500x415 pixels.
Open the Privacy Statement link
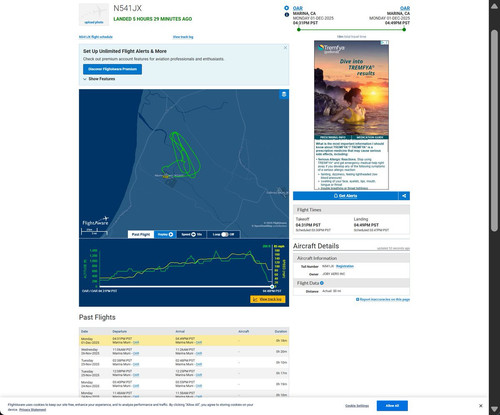[33, 409]
